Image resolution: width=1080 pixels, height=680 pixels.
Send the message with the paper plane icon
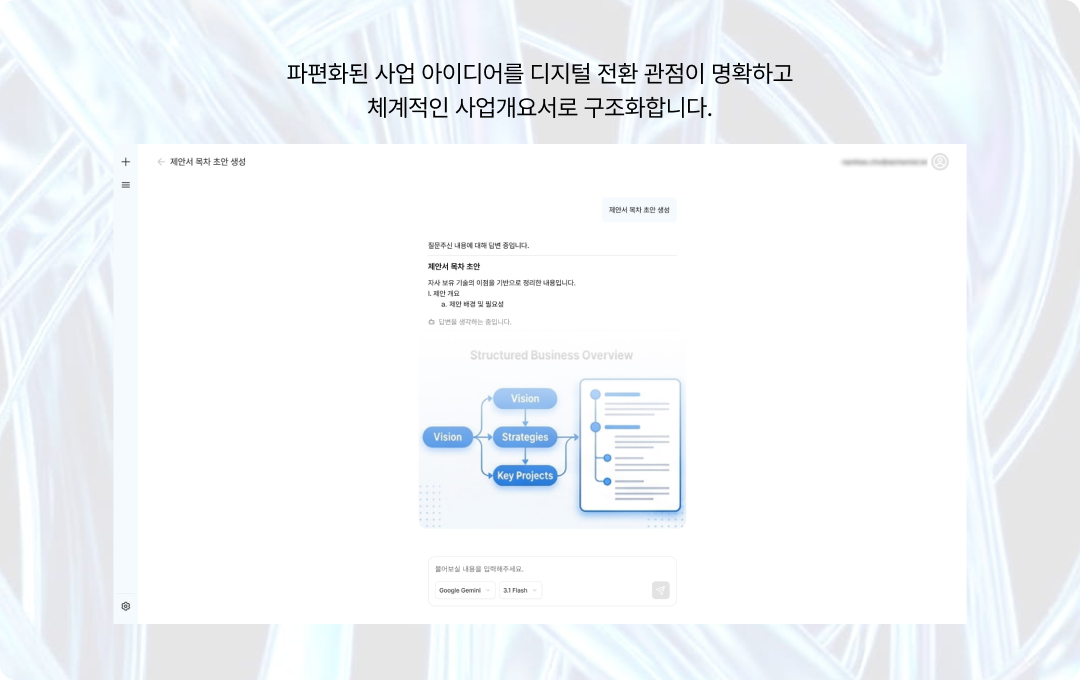click(x=660, y=590)
